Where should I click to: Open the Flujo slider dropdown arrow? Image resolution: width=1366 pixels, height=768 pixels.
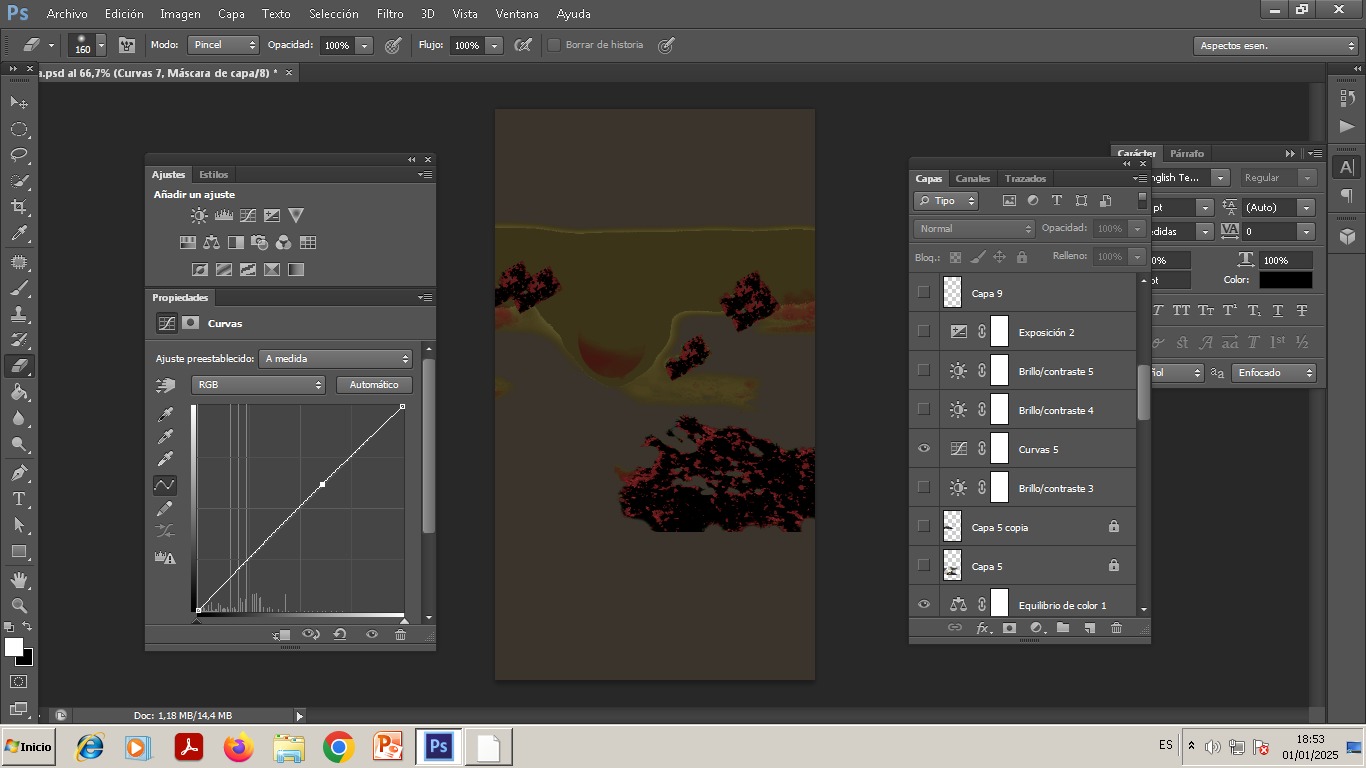pyautogui.click(x=494, y=46)
